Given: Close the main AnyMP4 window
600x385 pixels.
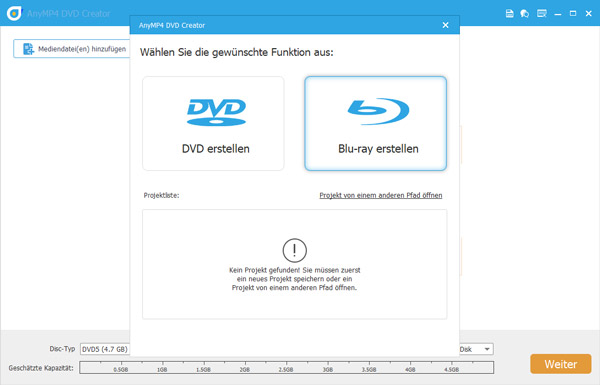Looking at the screenshot, I should (x=589, y=13).
